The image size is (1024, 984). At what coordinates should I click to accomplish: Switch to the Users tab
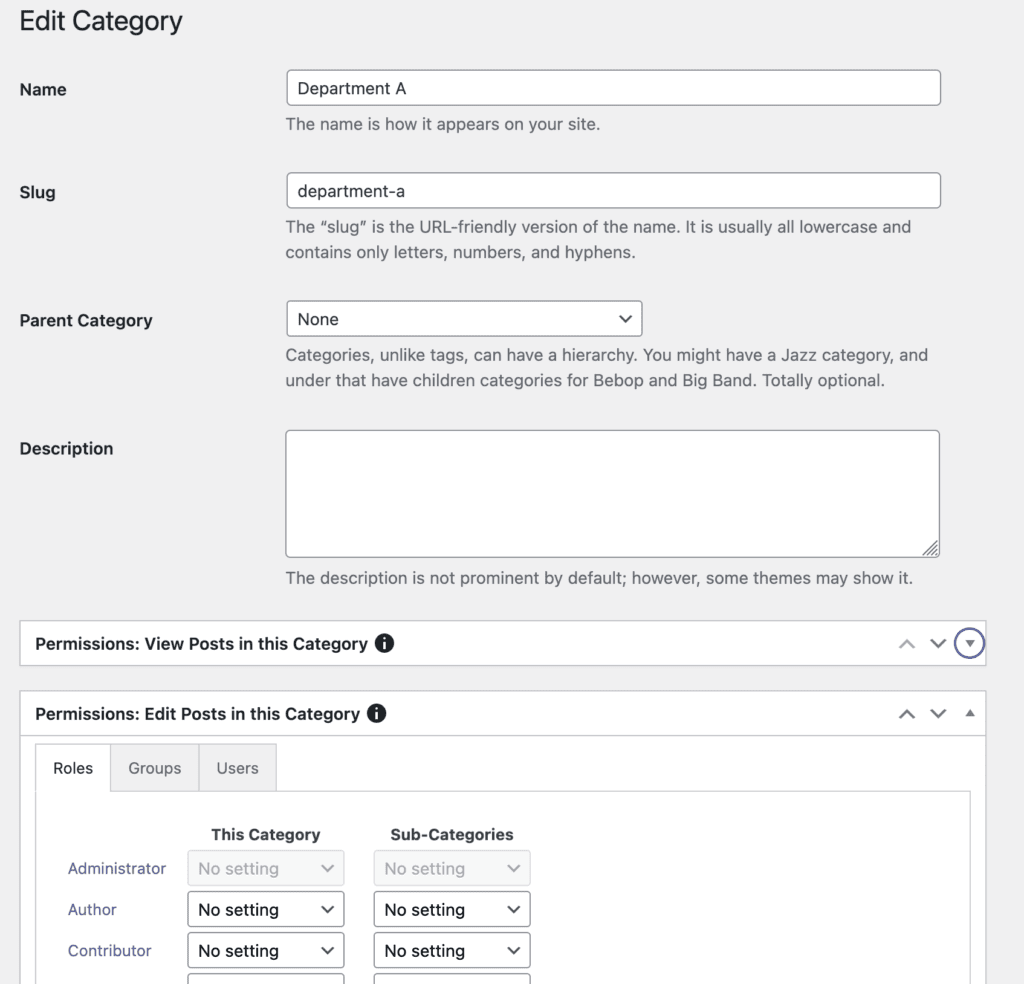tap(237, 767)
